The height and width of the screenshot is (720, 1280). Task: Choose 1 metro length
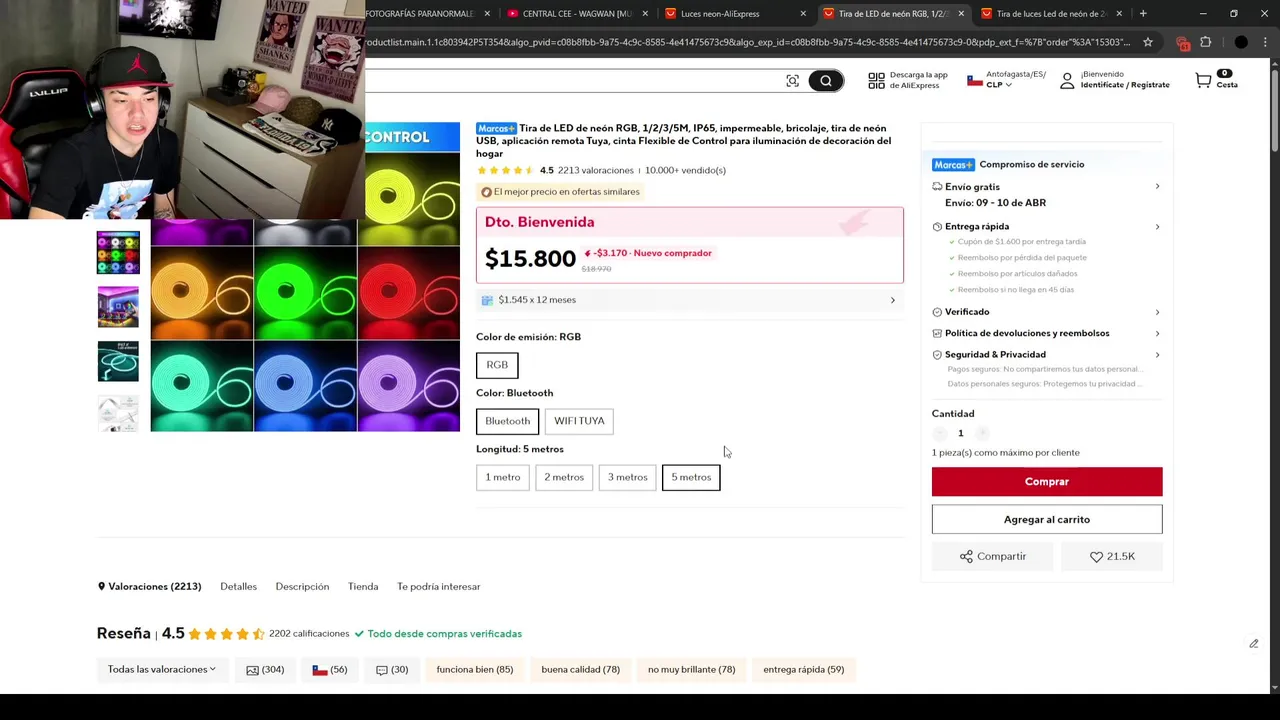503,477
